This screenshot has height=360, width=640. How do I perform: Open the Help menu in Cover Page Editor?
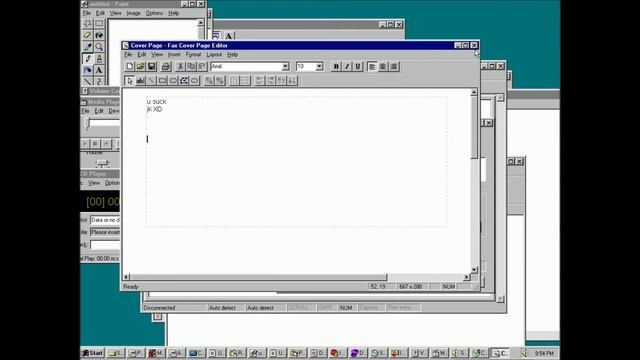pos(233,54)
